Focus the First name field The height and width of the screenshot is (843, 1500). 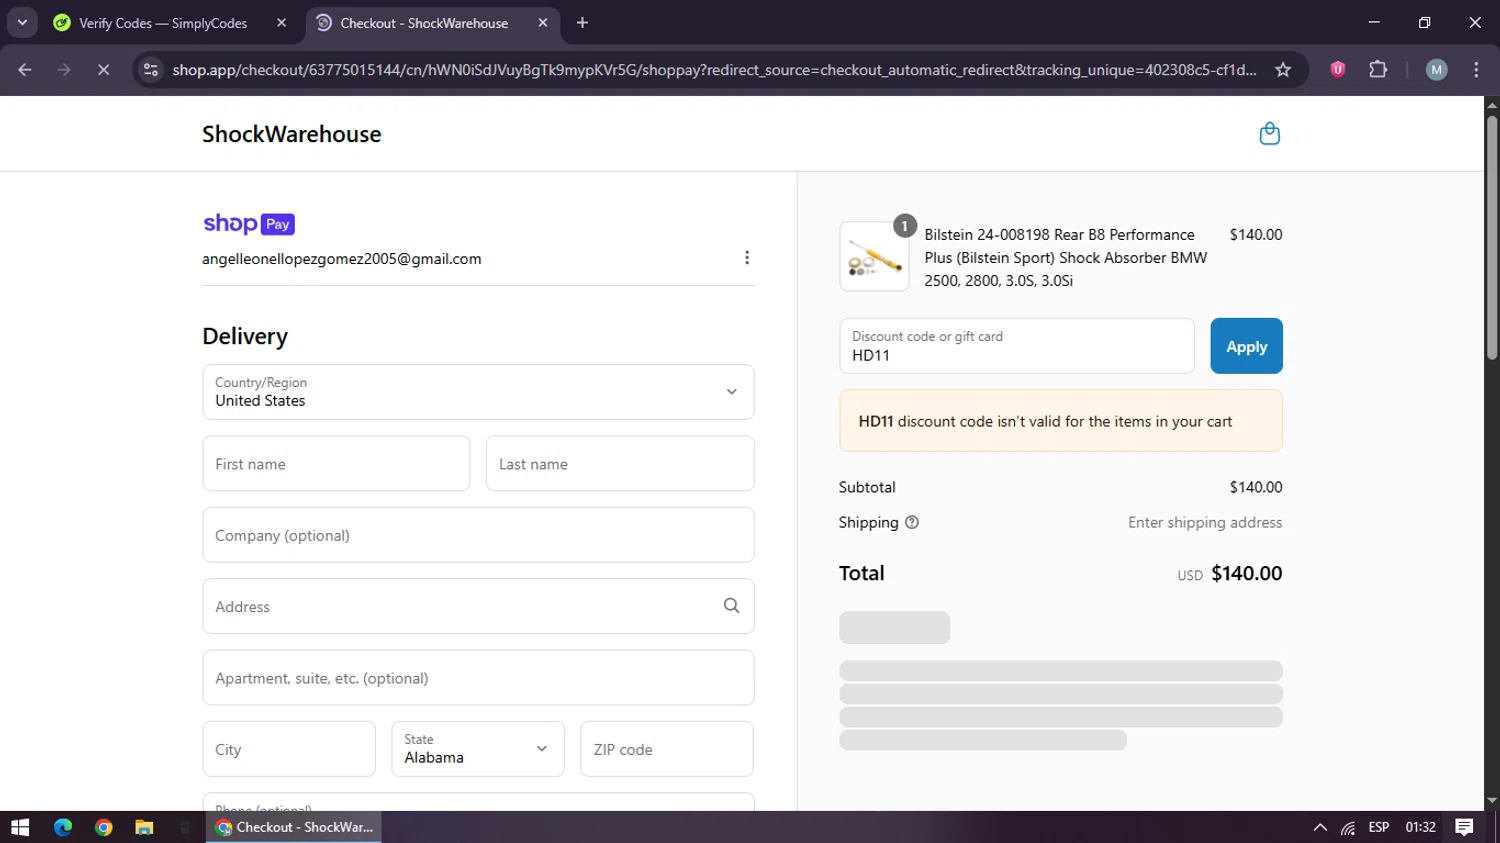[336, 463]
